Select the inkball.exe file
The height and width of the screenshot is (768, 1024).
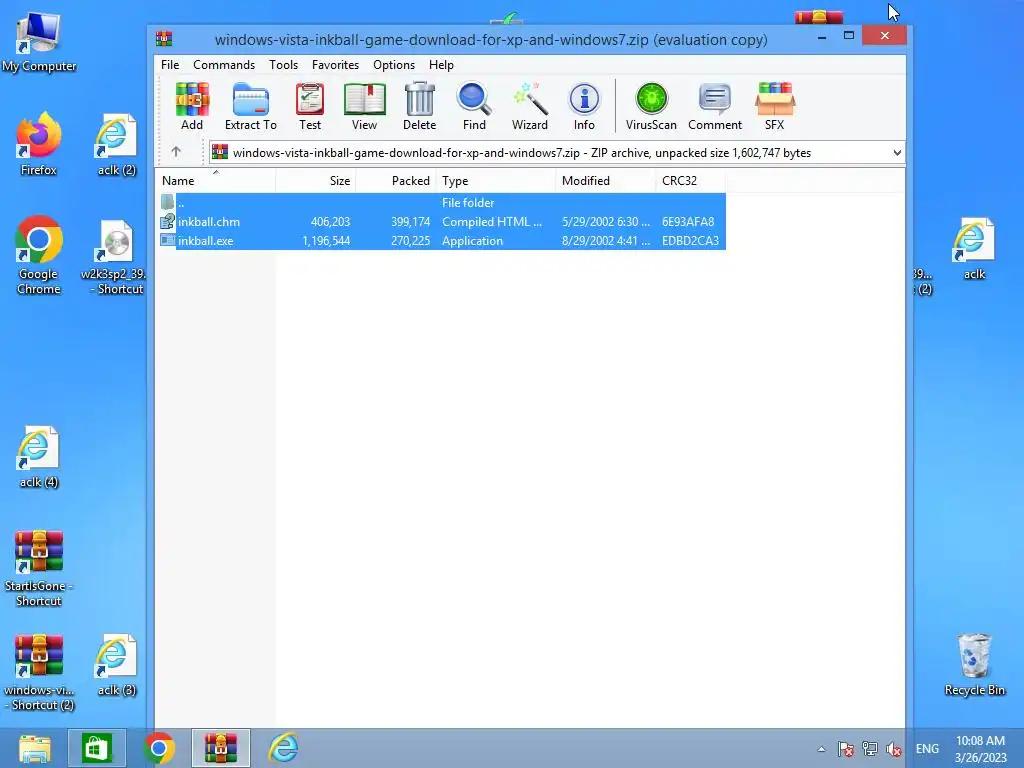(x=441, y=240)
